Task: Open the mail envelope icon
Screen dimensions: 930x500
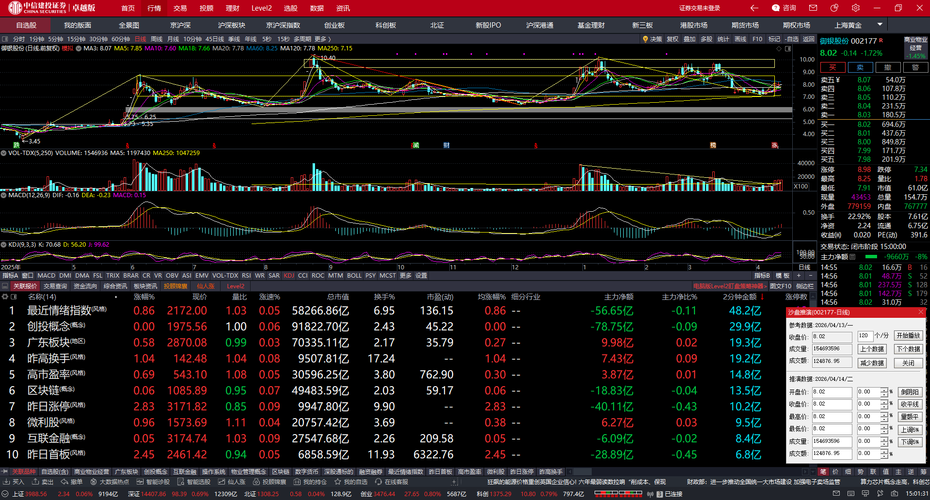Action: coord(813,8)
